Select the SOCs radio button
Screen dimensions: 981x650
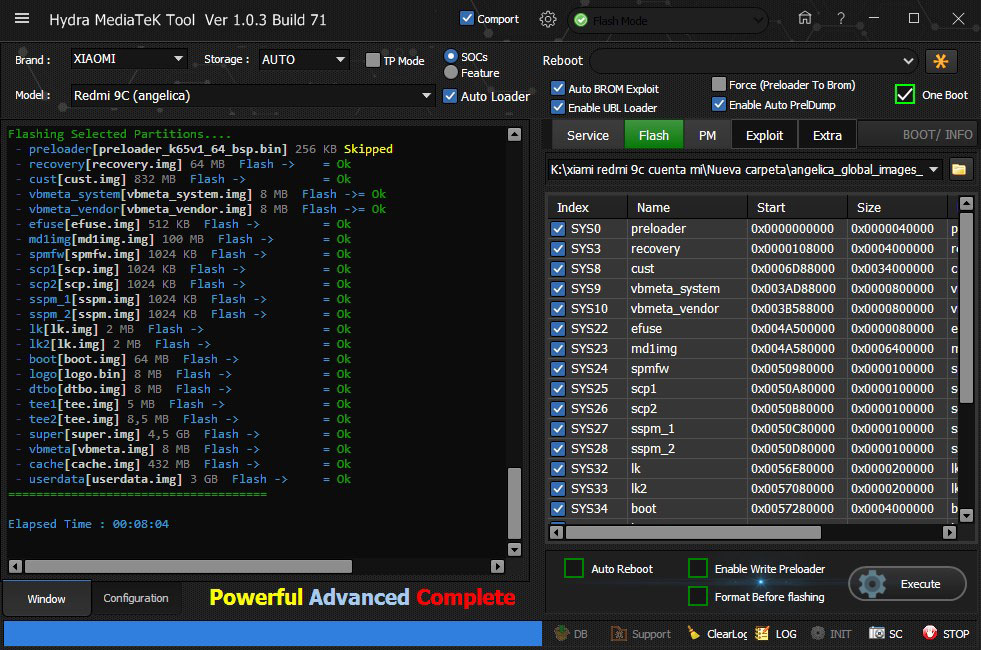[450, 56]
